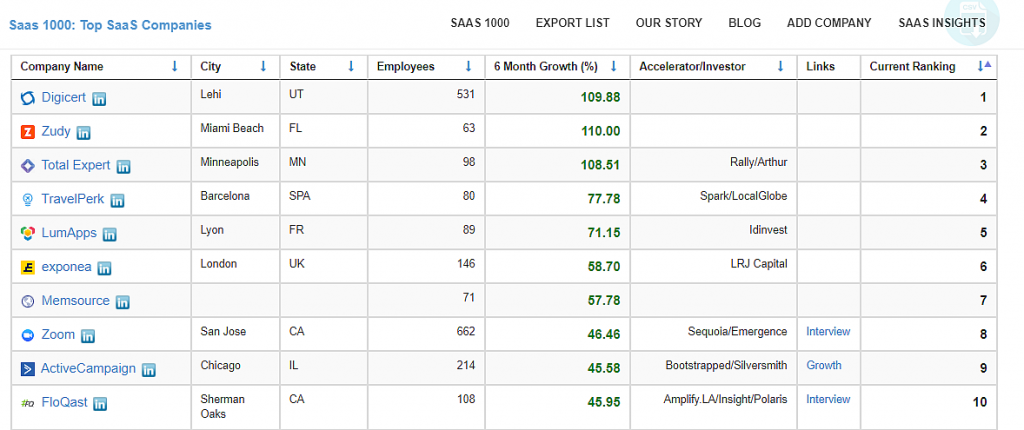Viewport: 1024px width, 430px height.
Task: Go to the SAAS INSIGHTS page
Action: 941,23
